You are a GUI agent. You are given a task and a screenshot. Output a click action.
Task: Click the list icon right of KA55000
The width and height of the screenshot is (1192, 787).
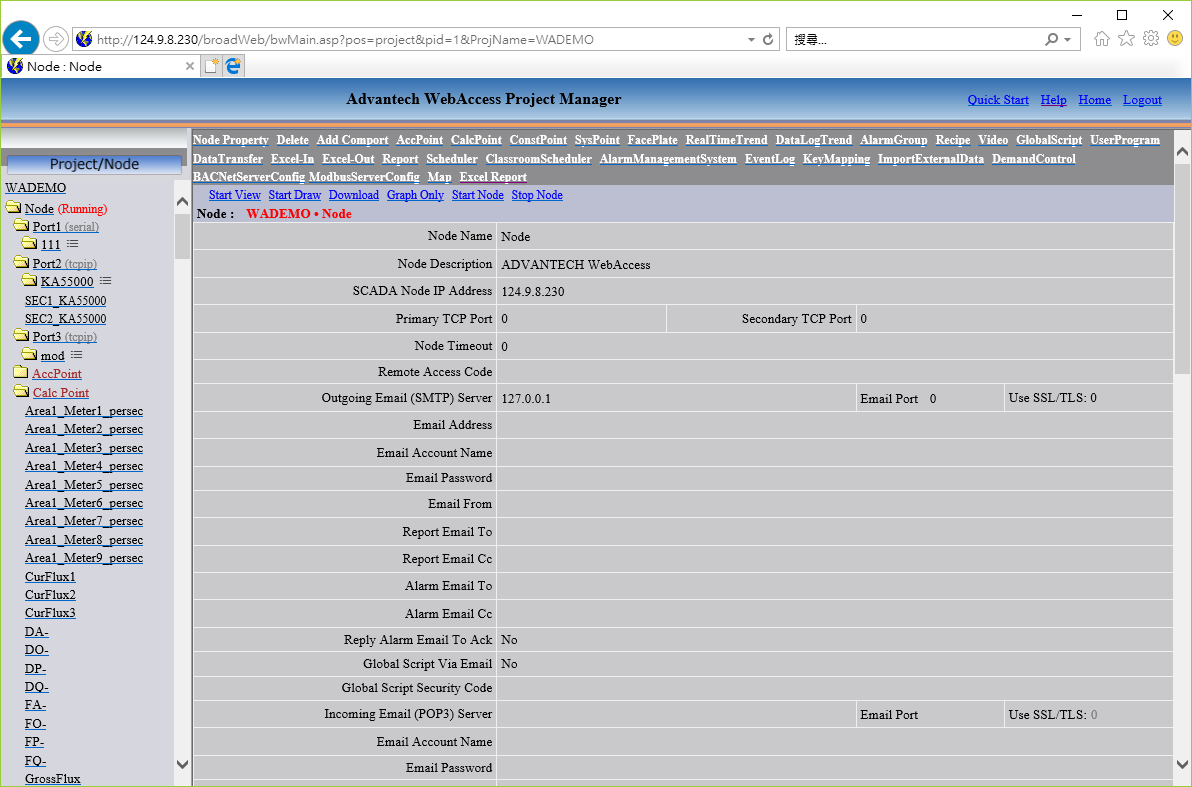106,281
